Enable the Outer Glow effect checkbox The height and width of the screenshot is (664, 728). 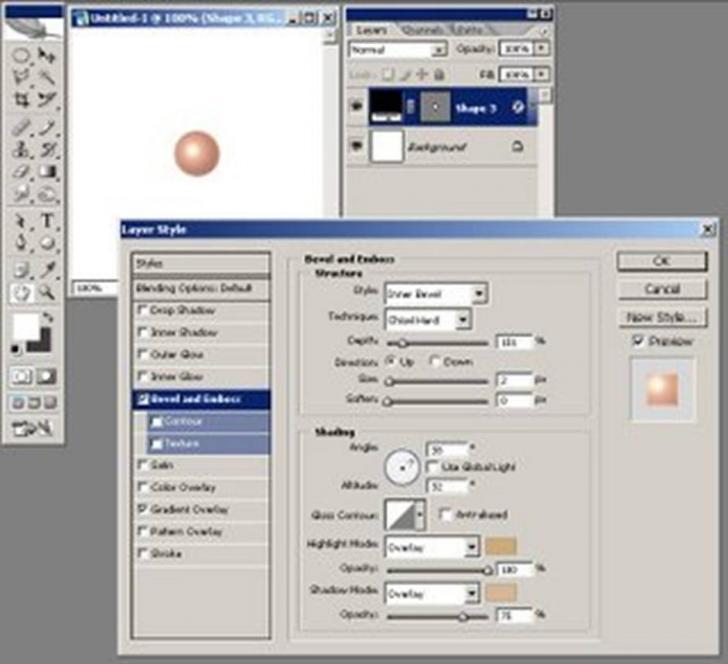[x=143, y=354]
